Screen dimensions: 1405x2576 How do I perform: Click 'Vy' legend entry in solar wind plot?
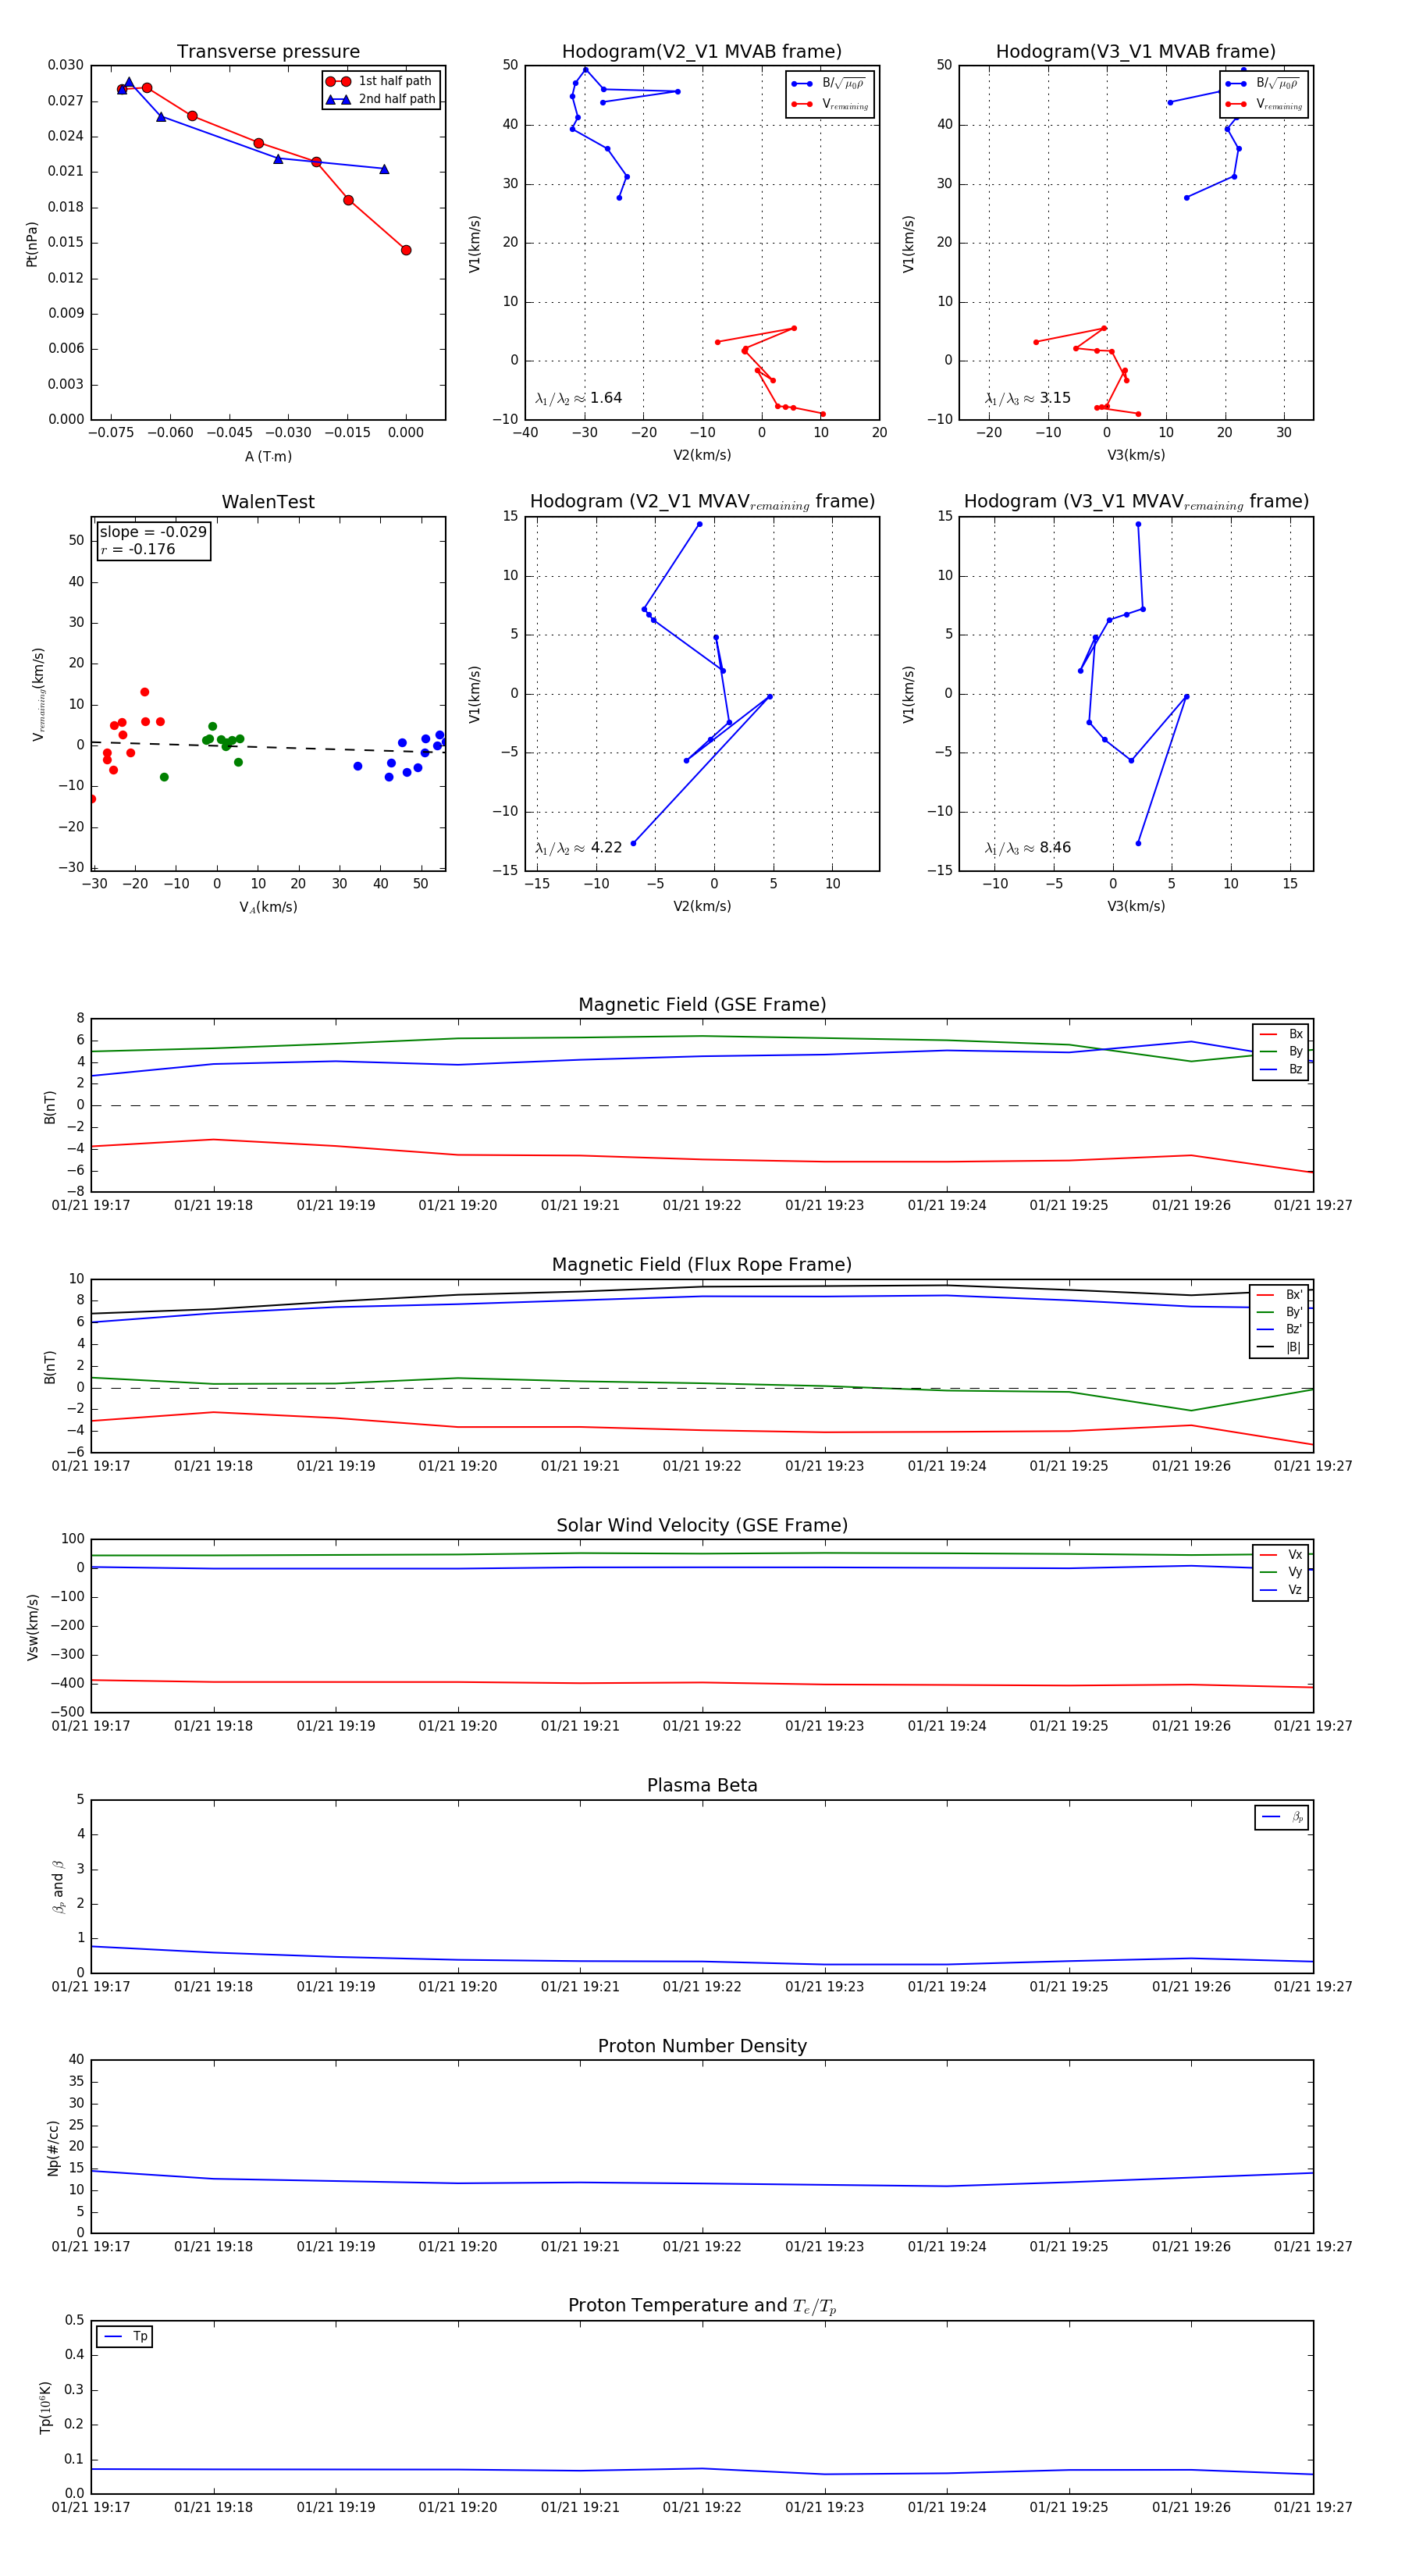click(x=1281, y=1572)
